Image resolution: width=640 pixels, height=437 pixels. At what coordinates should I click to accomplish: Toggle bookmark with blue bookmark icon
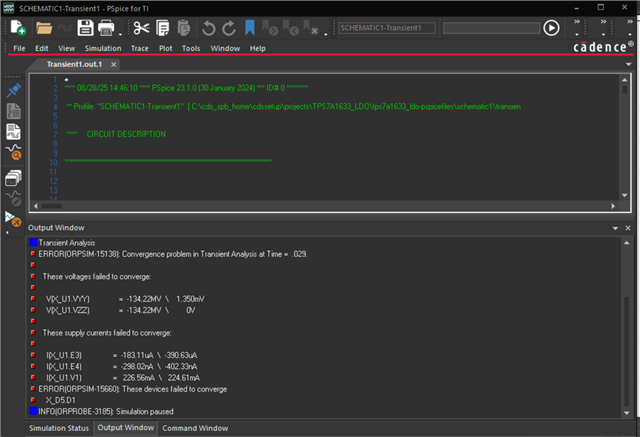click(250, 28)
